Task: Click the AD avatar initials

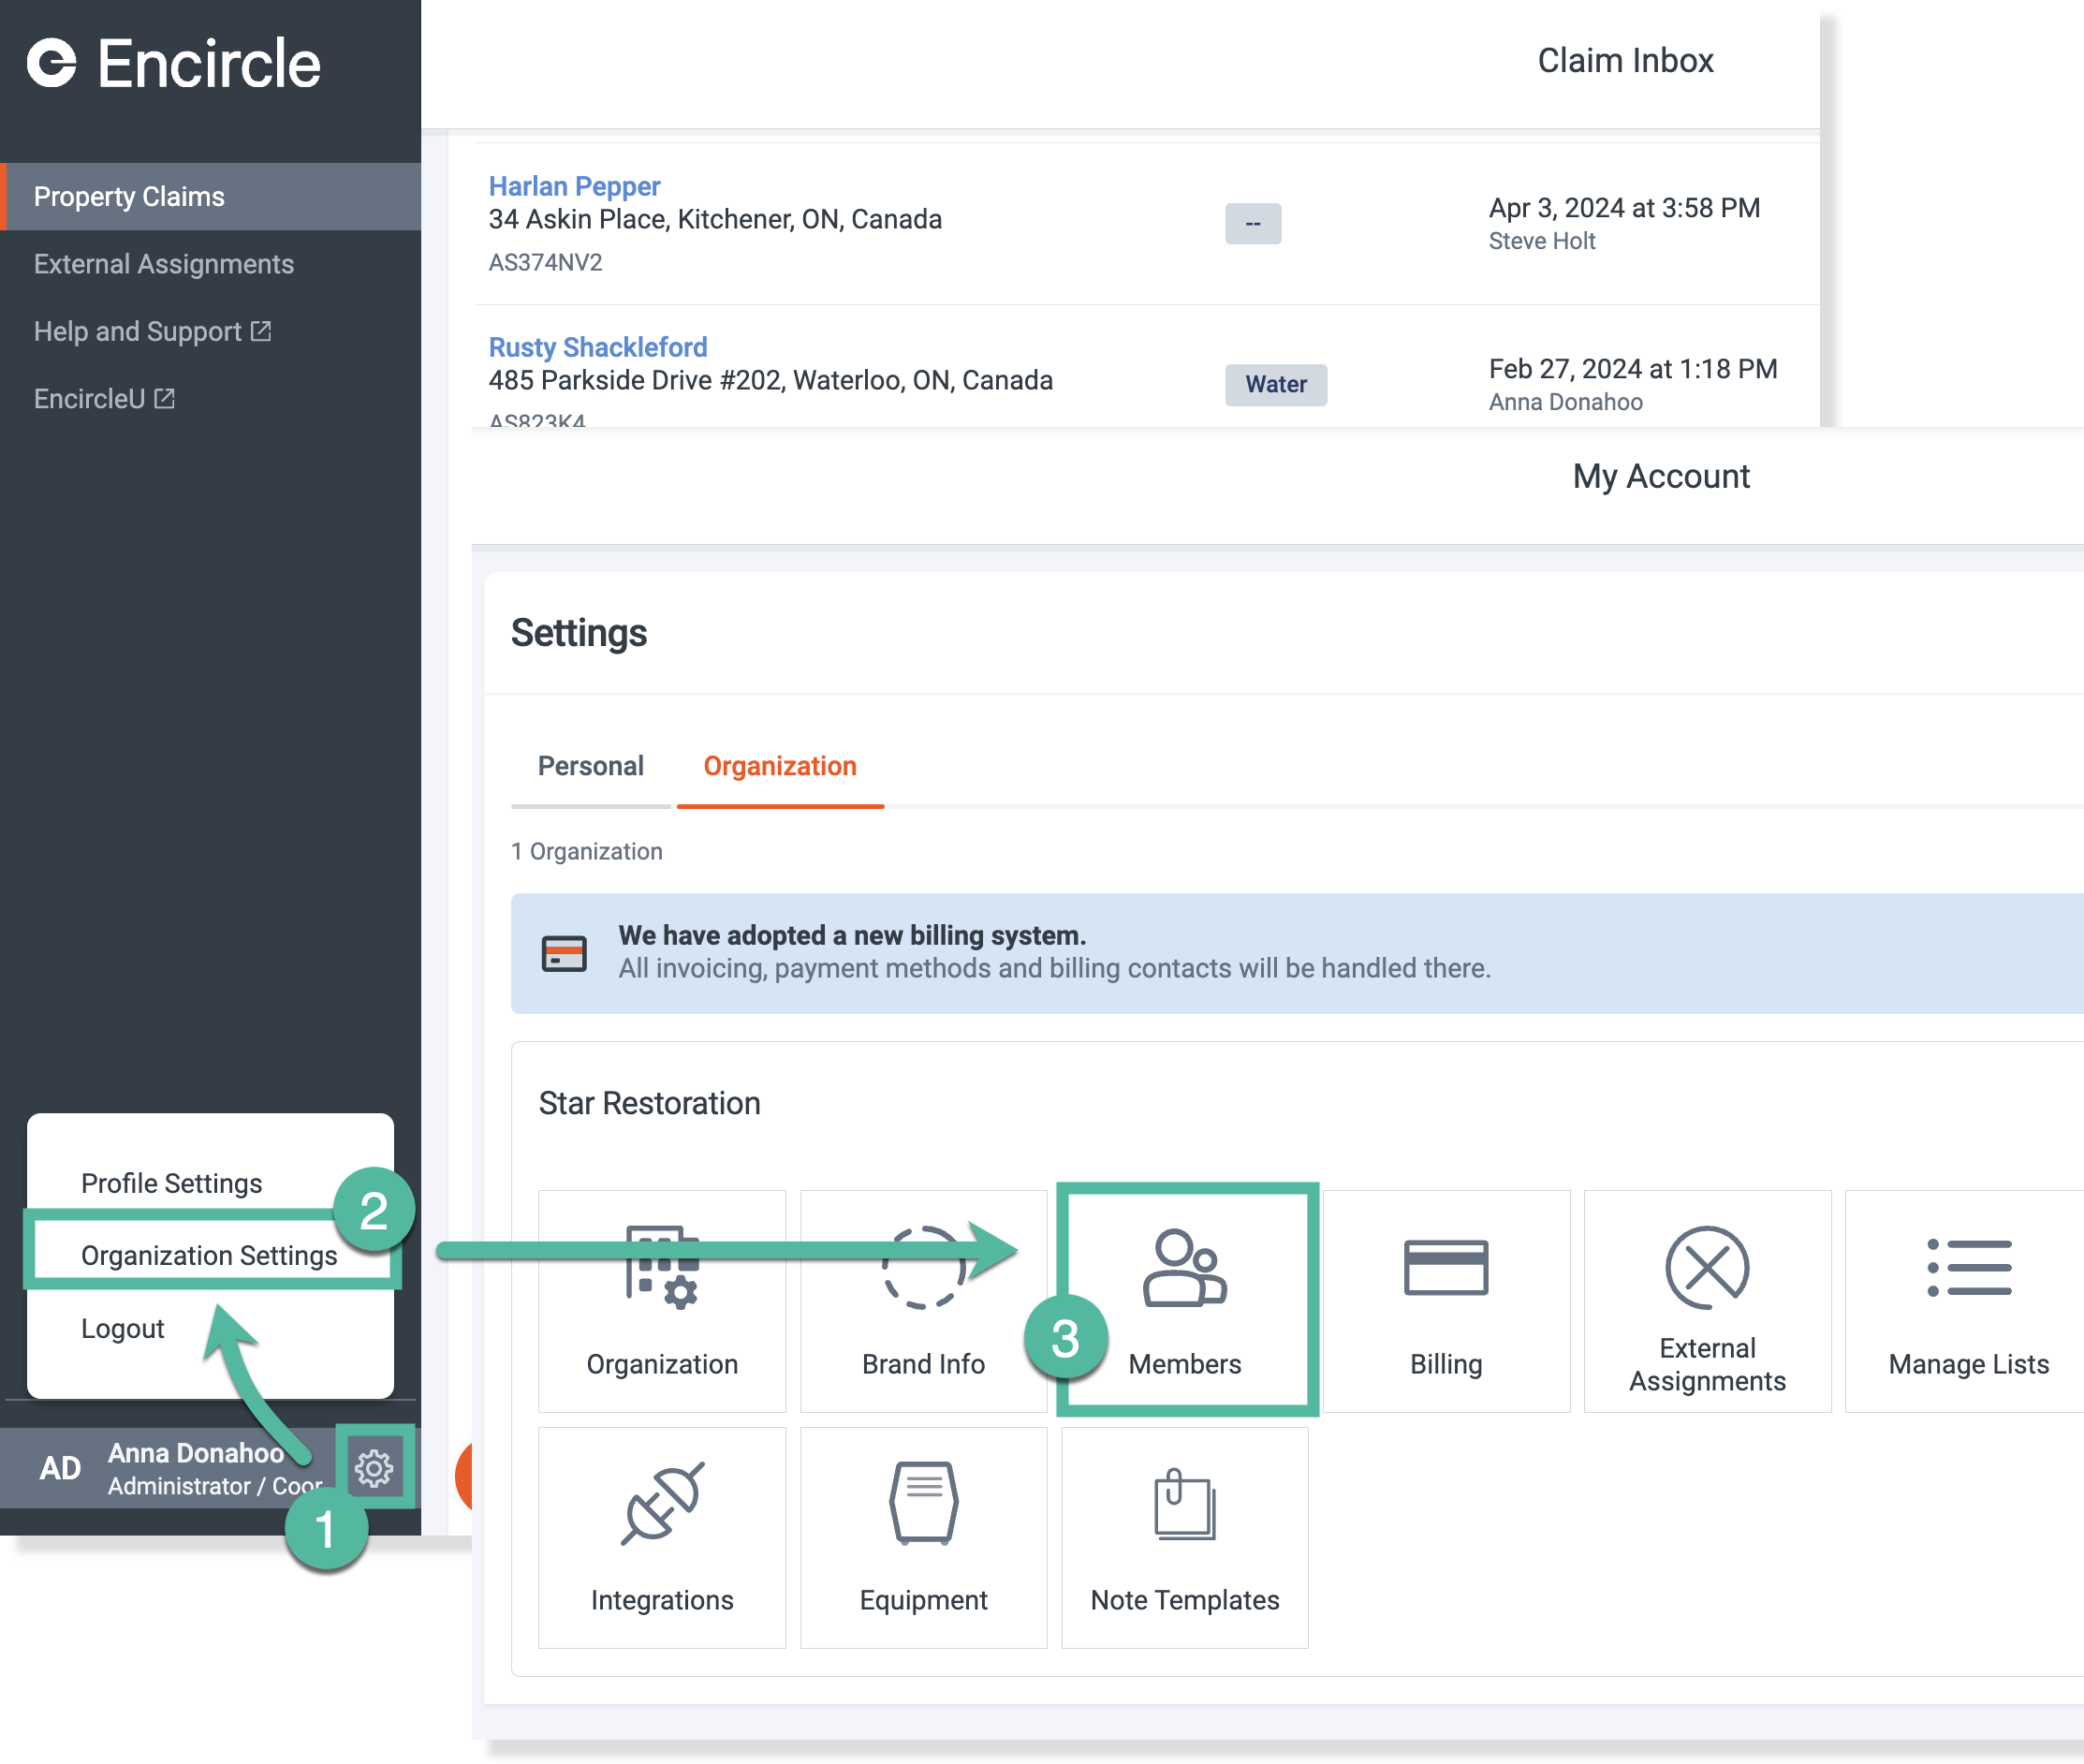Action: [x=60, y=1468]
